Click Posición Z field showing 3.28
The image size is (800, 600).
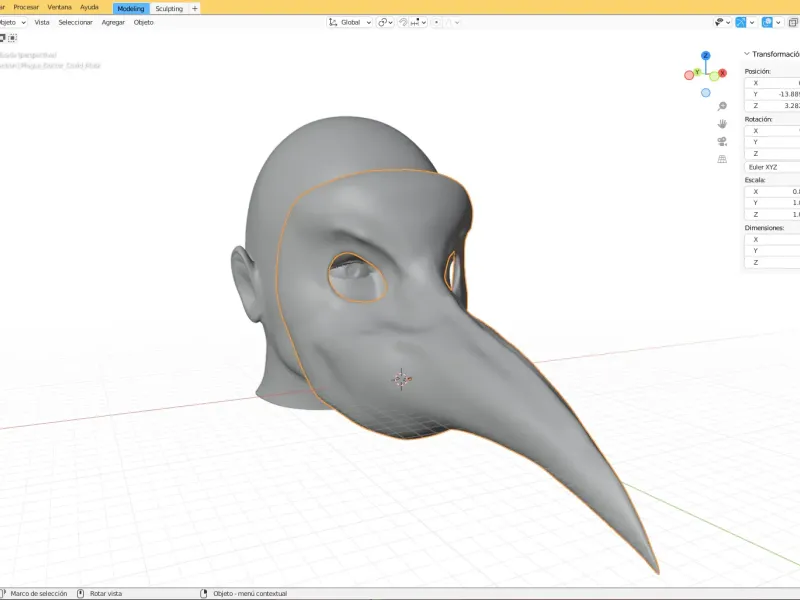click(x=772, y=106)
